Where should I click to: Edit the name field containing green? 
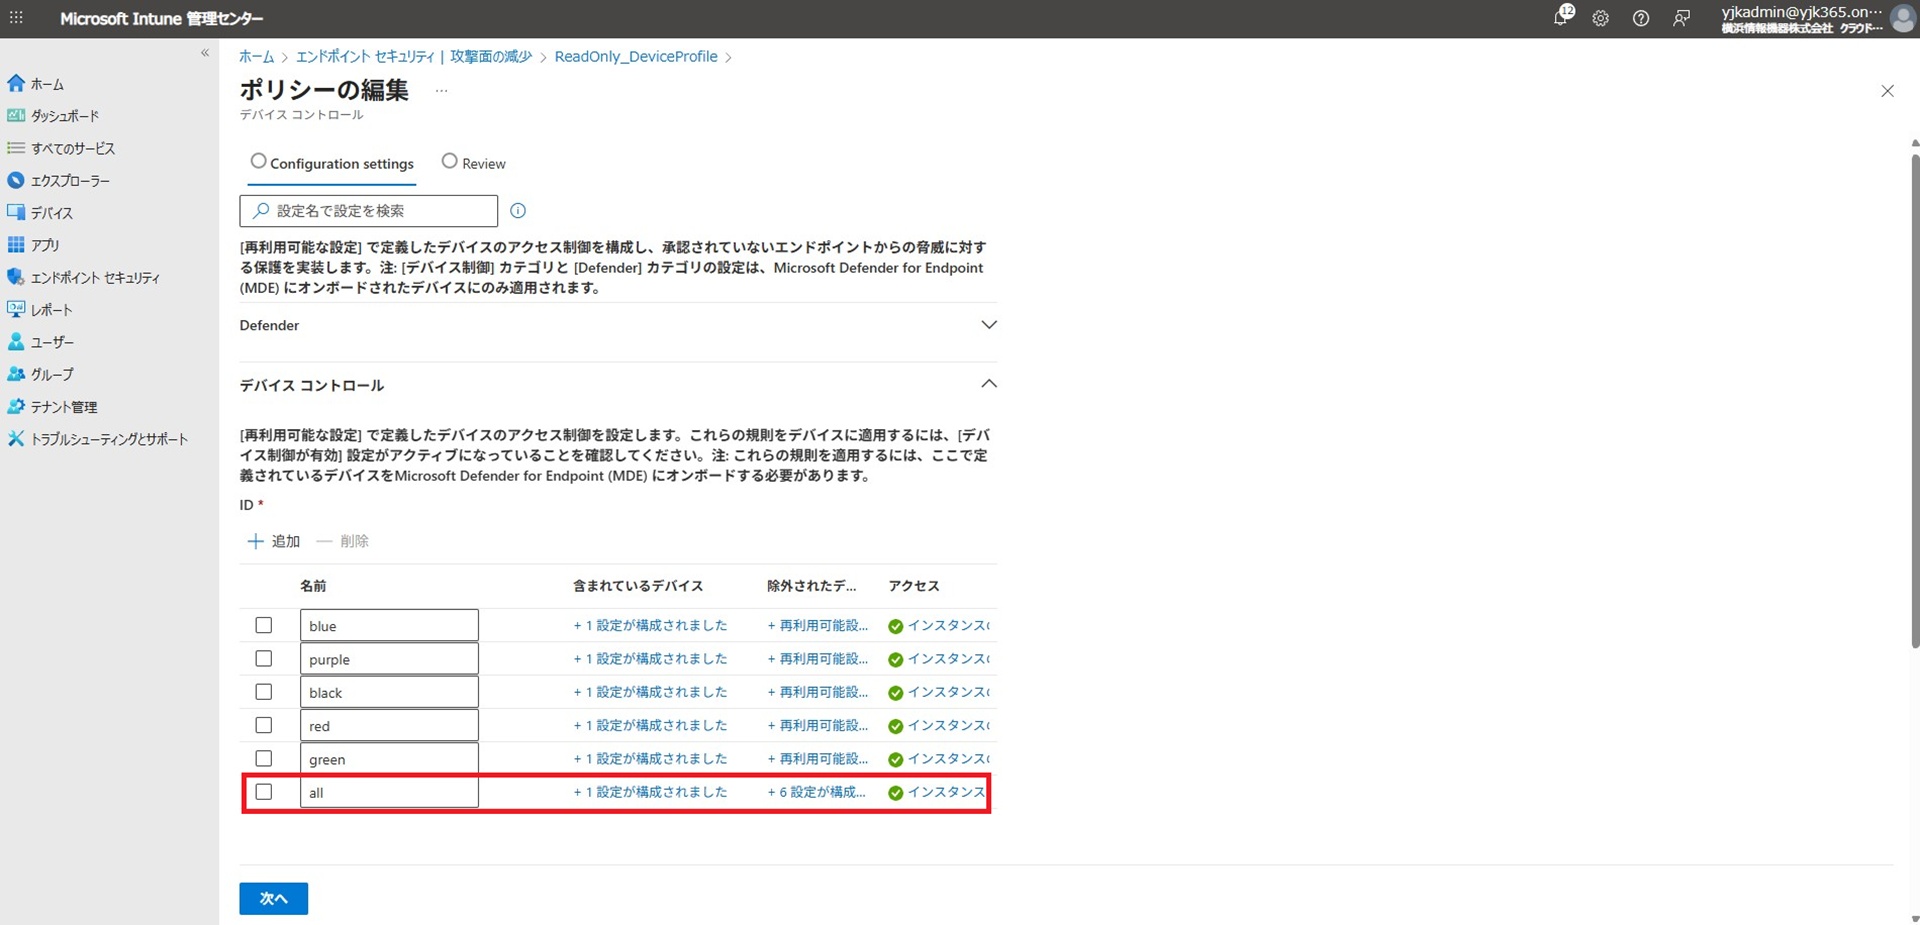(x=389, y=758)
